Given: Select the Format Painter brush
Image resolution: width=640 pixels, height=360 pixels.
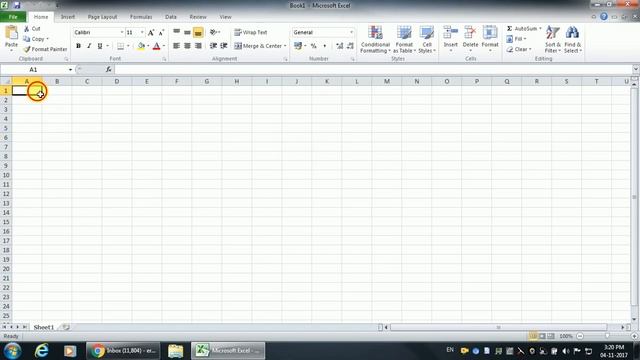Looking at the screenshot, I should click(x=45, y=49).
